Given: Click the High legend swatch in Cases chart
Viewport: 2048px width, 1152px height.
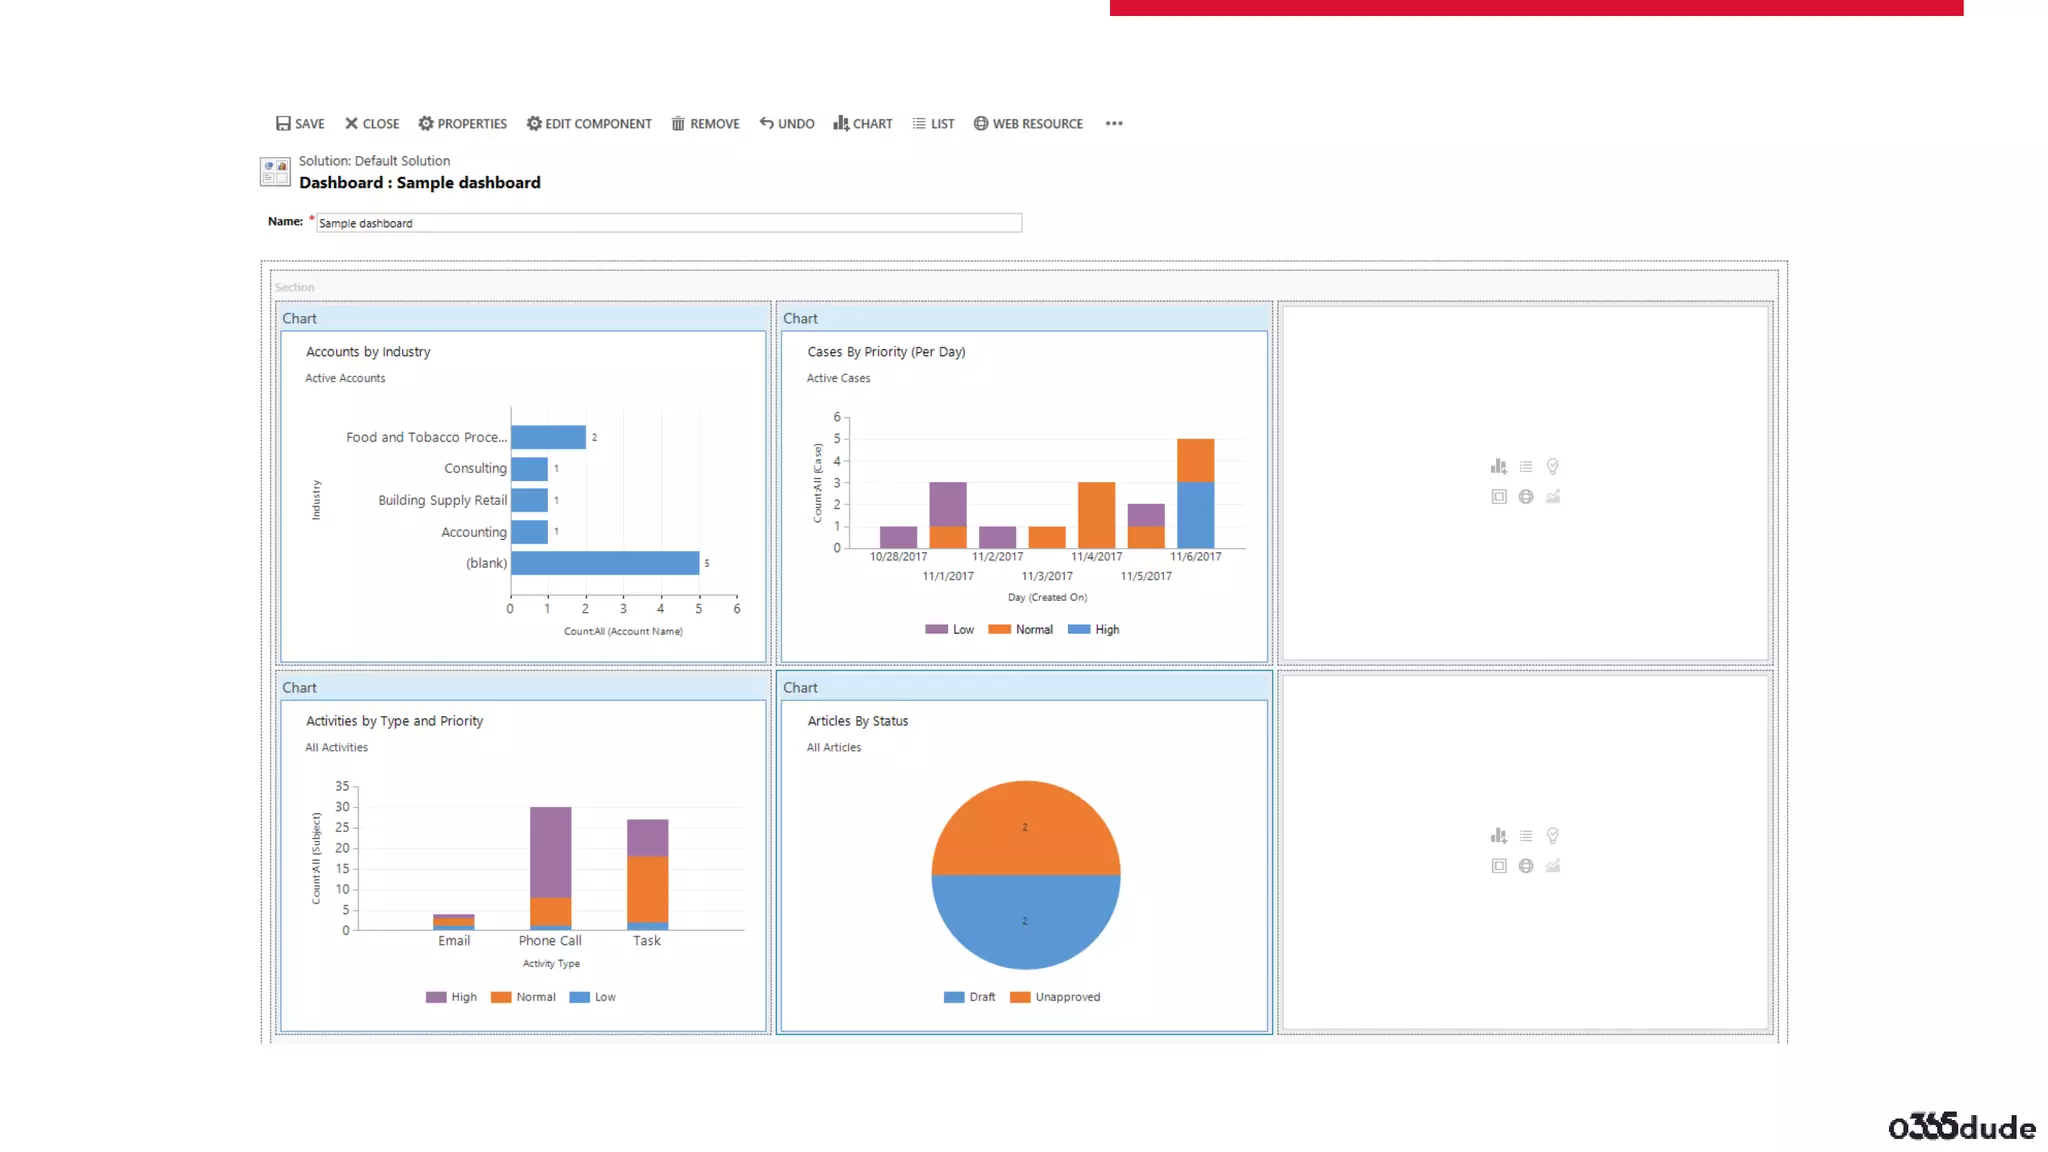Looking at the screenshot, I should click(x=1079, y=630).
